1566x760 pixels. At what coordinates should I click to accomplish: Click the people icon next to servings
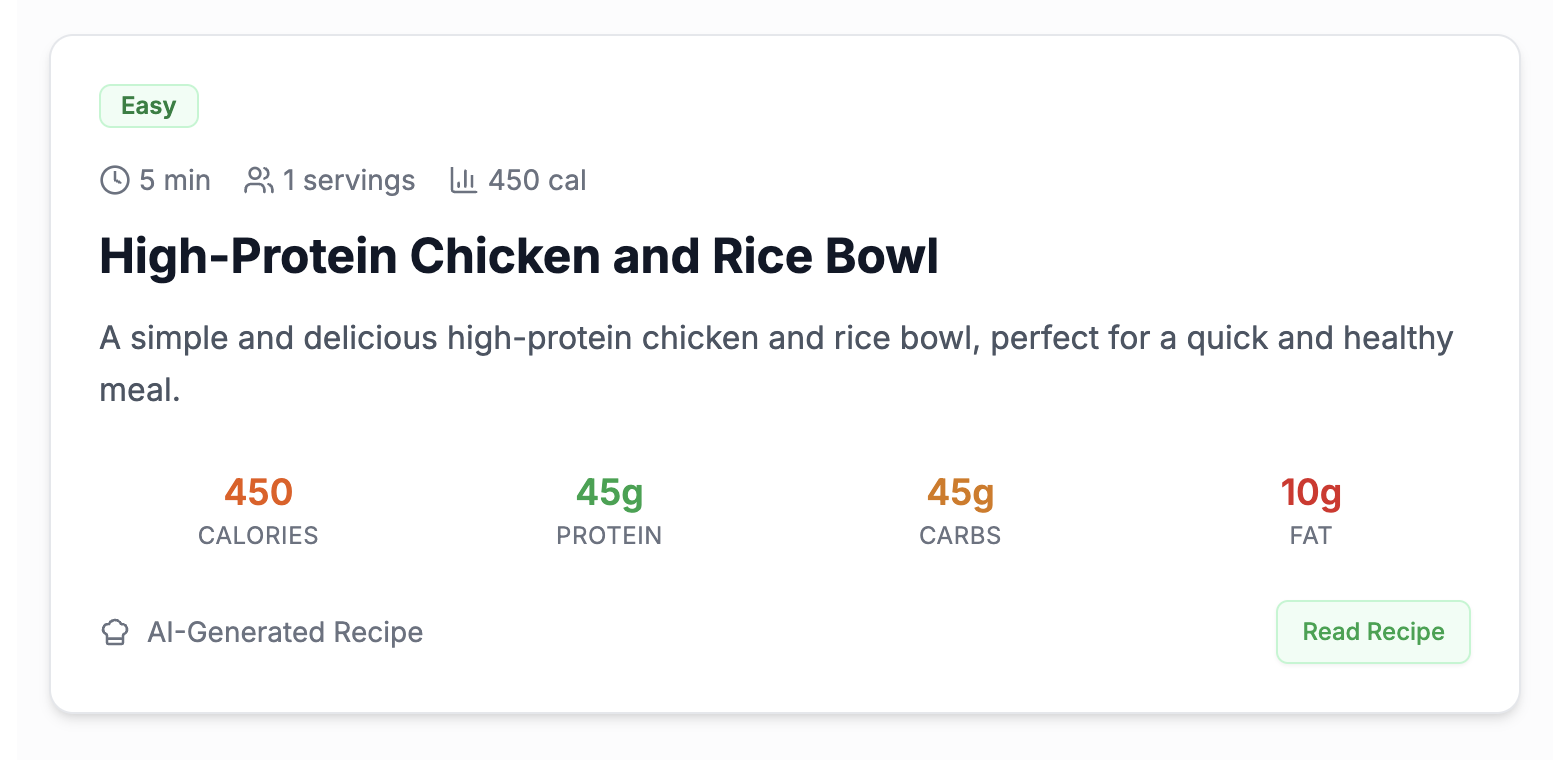pyautogui.click(x=259, y=180)
